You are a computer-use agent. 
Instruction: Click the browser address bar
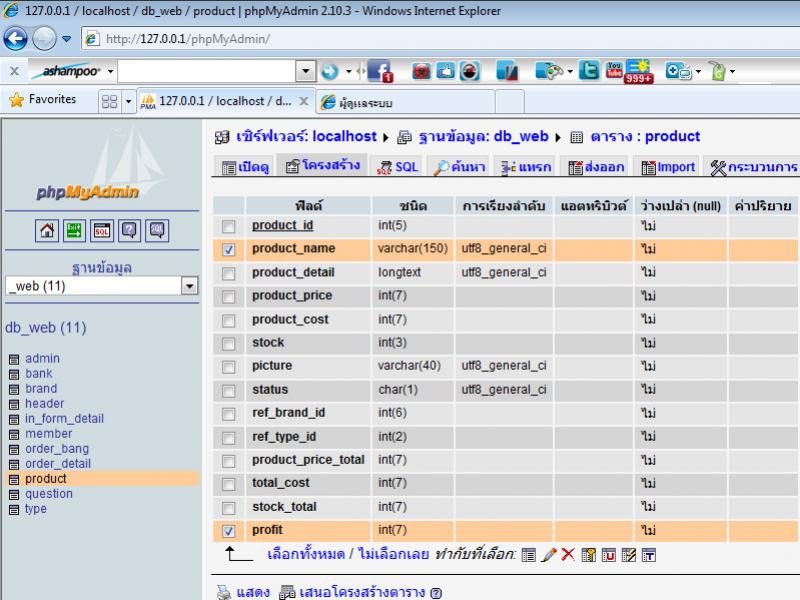coord(400,39)
